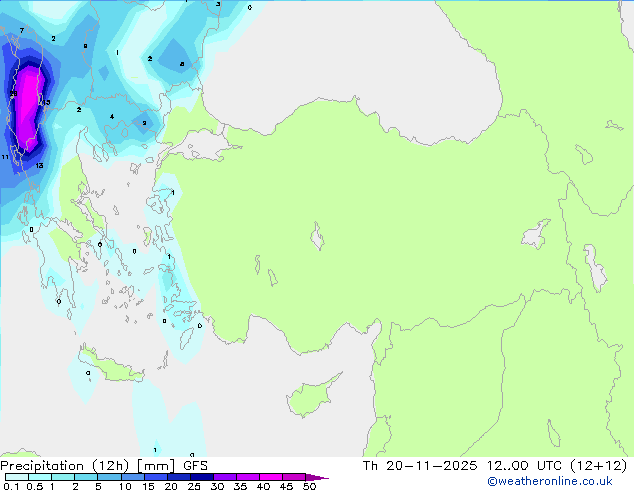Select the 0.1–0.5 mm legend color swatch

point(17,477)
